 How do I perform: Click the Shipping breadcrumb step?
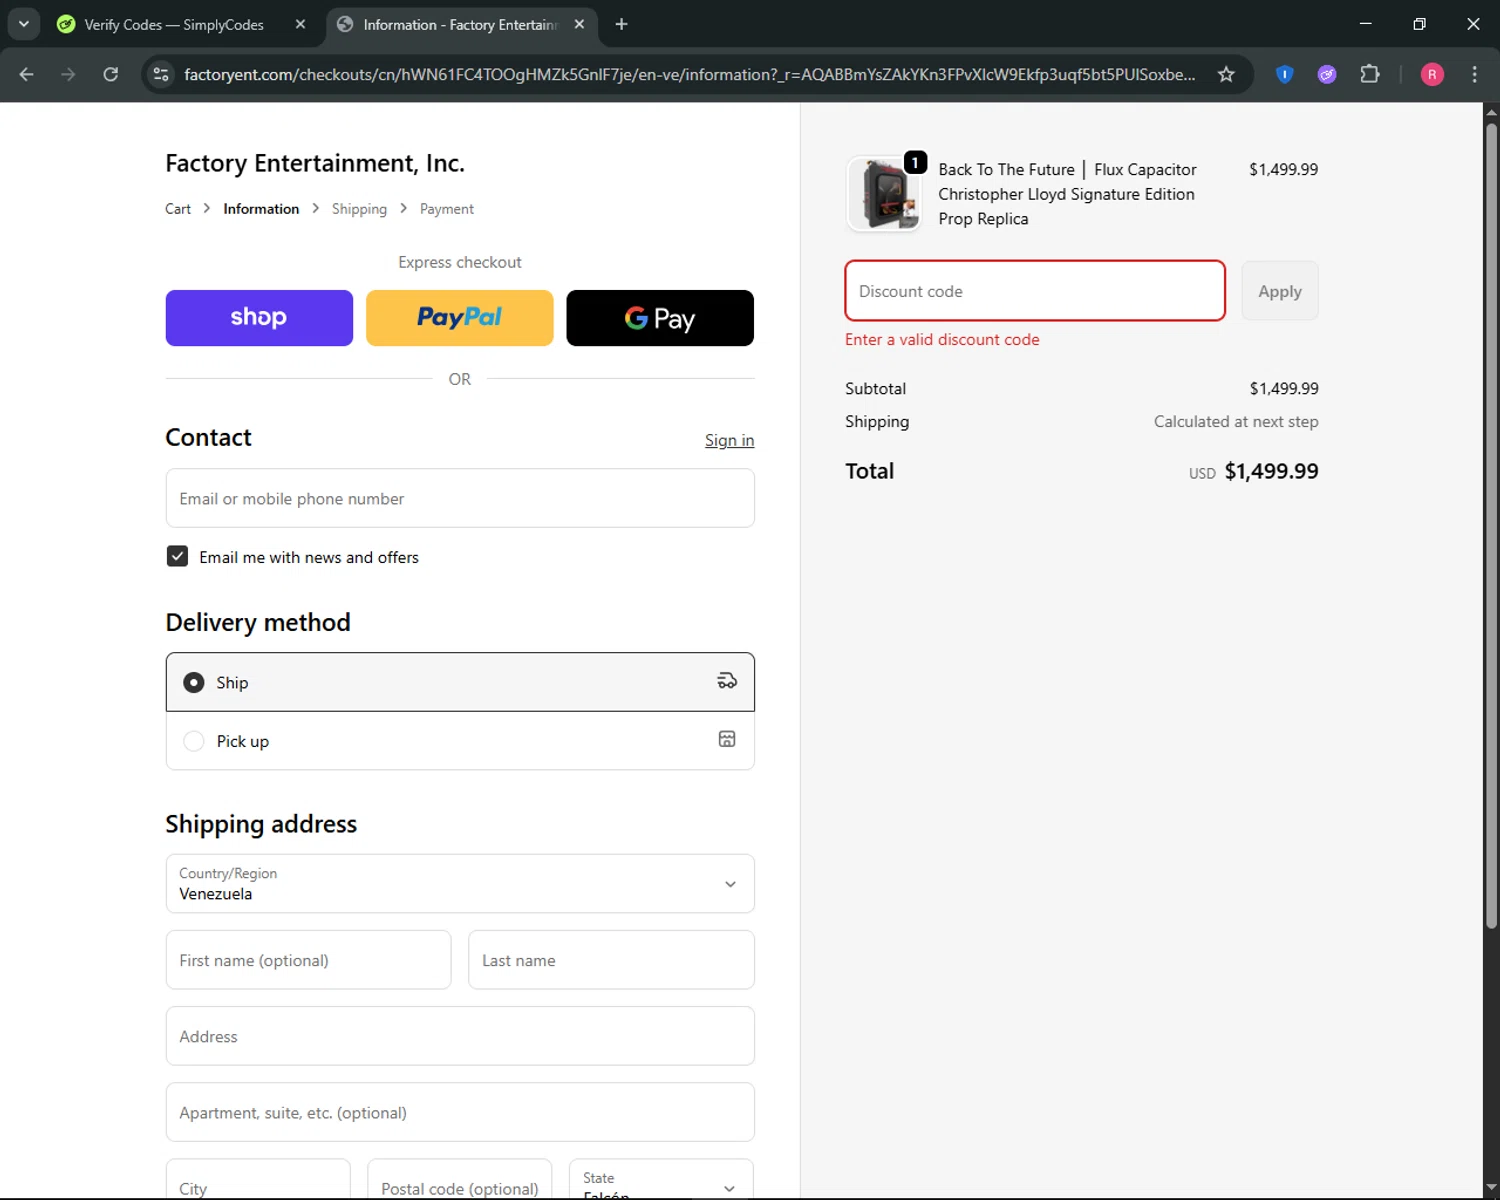tap(359, 209)
